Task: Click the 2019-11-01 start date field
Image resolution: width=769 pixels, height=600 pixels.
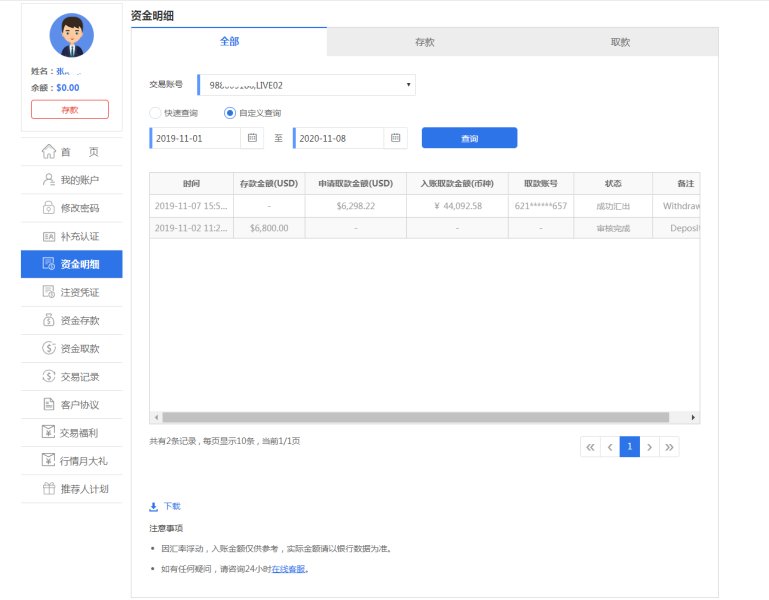Action: point(195,138)
